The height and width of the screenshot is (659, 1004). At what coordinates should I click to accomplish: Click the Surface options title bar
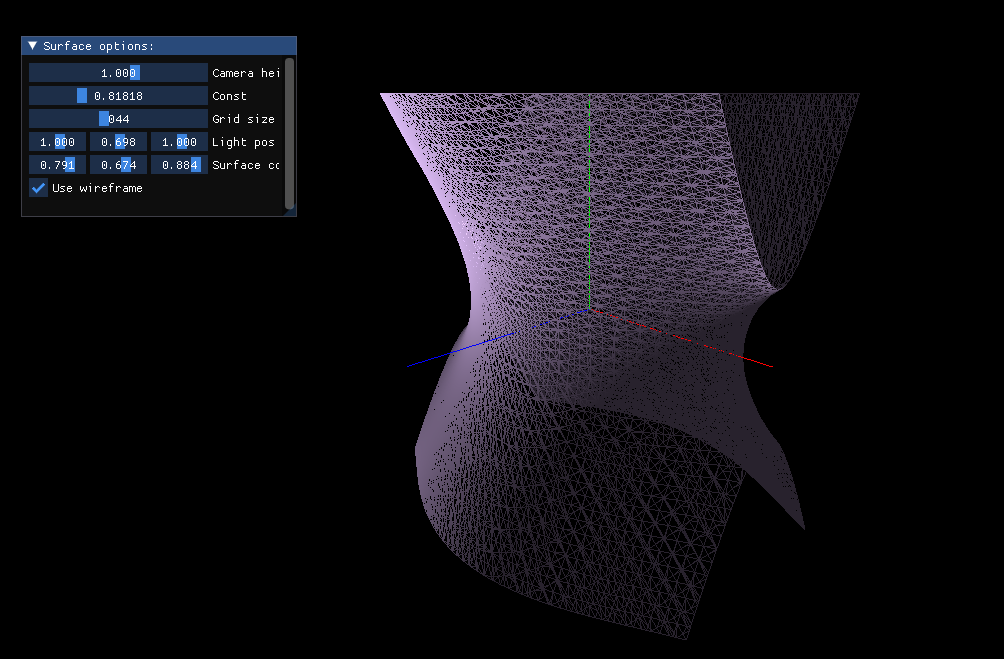(159, 46)
